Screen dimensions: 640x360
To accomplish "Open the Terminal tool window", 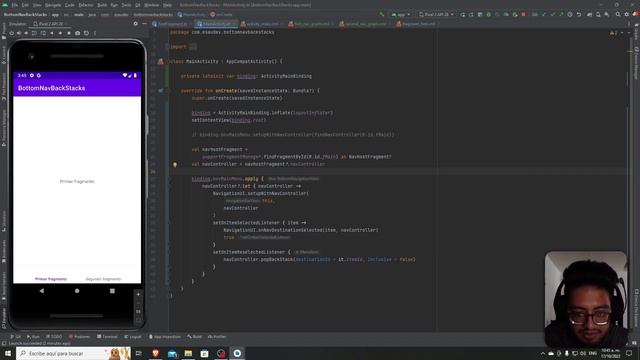I will click(107, 337).
